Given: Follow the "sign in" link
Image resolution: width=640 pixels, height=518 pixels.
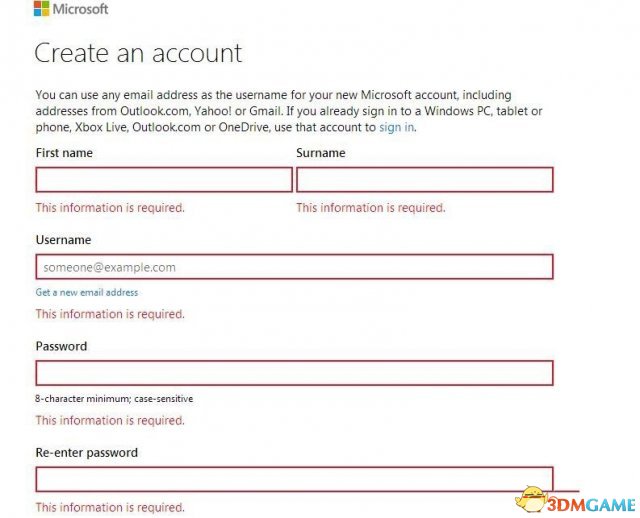Looking at the screenshot, I should point(397,127).
